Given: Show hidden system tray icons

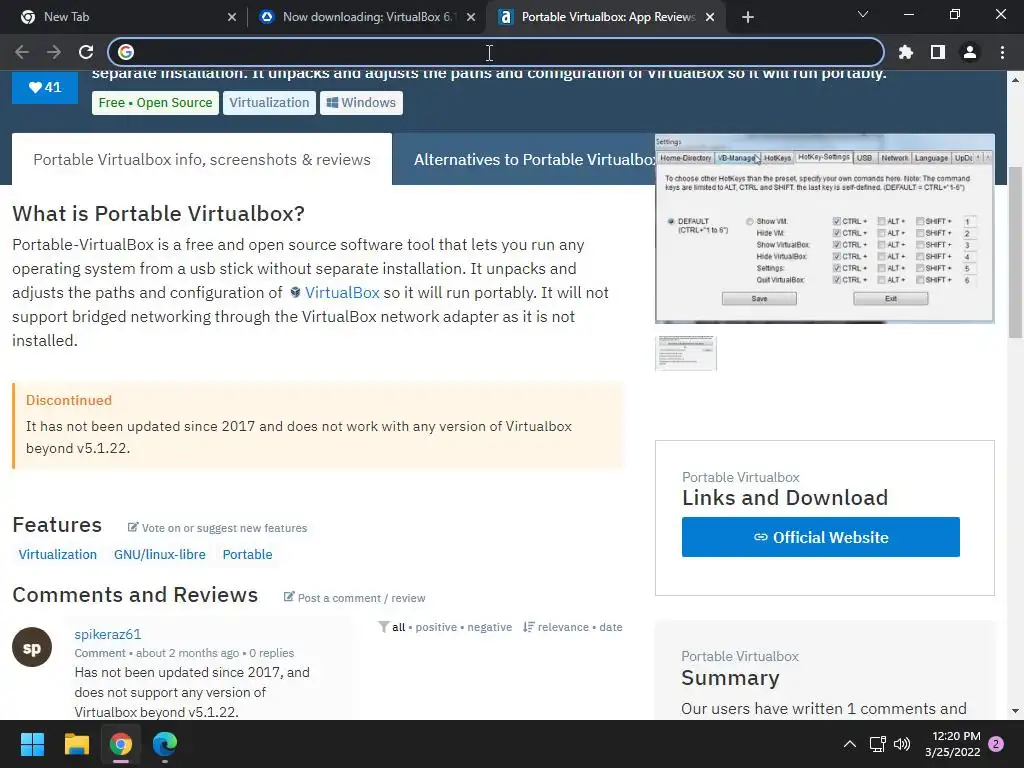Looking at the screenshot, I should pyautogui.click(x=850, y=744).
